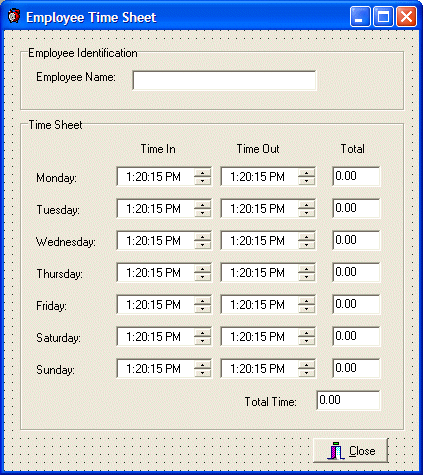Decrease Monday Time Out using down arrow
This screenshot has height=475, width=423.
[307, 181]
